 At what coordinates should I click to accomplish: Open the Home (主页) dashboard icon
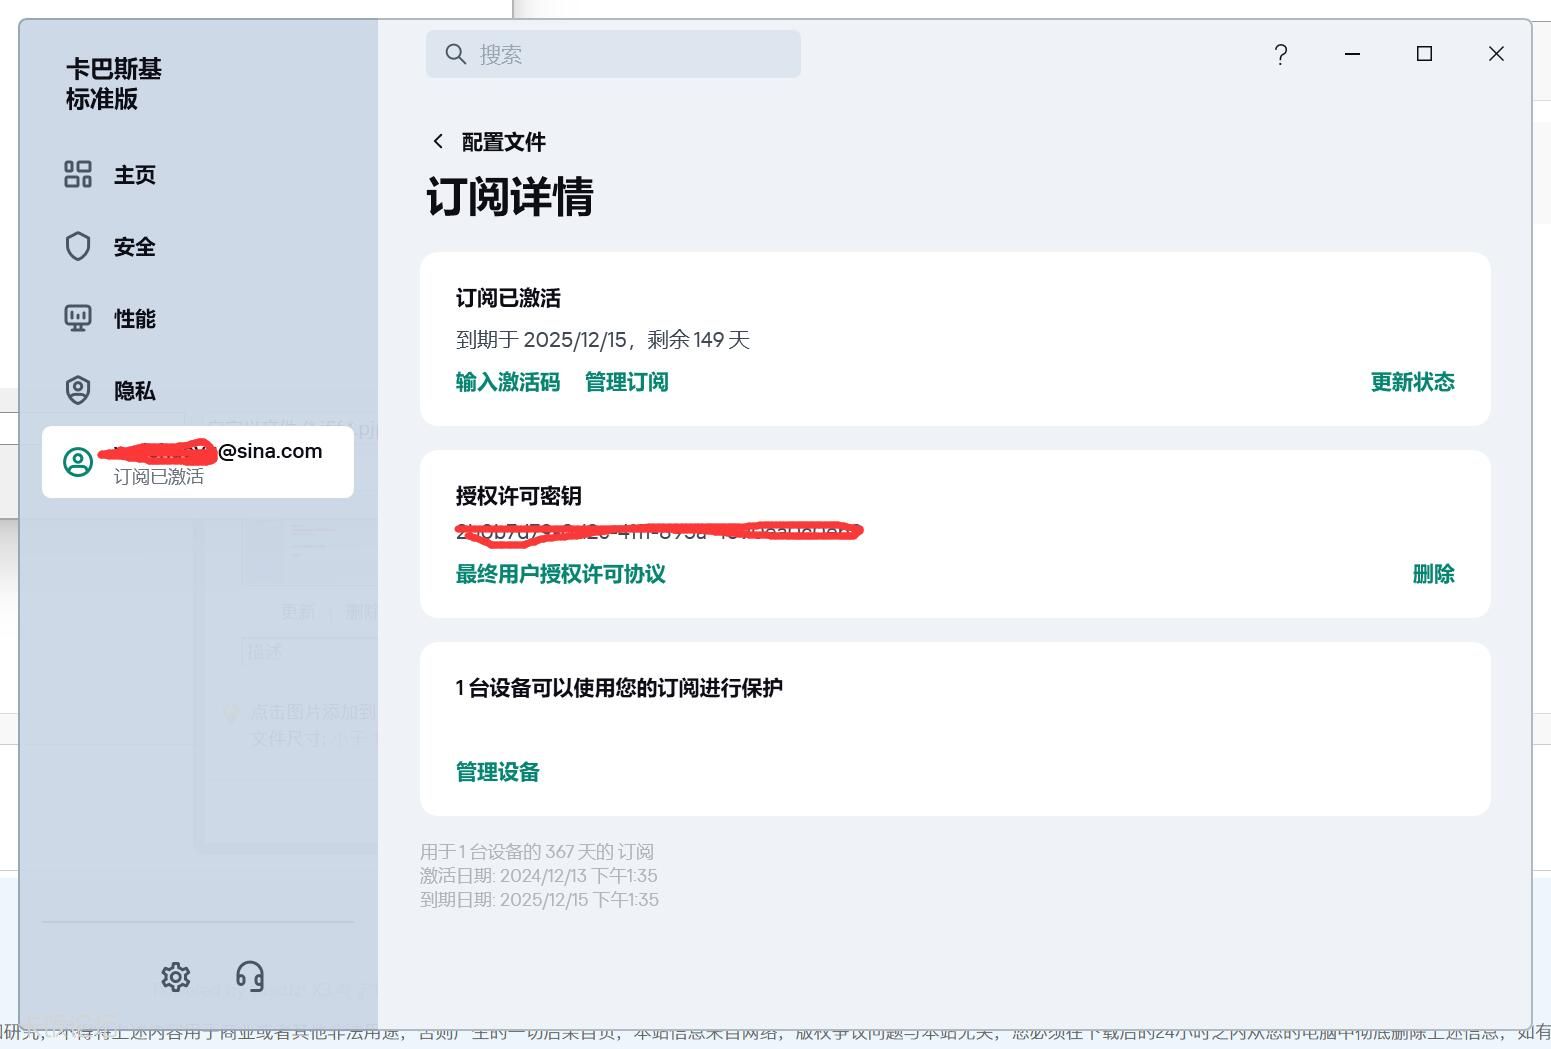pos(78,175)
